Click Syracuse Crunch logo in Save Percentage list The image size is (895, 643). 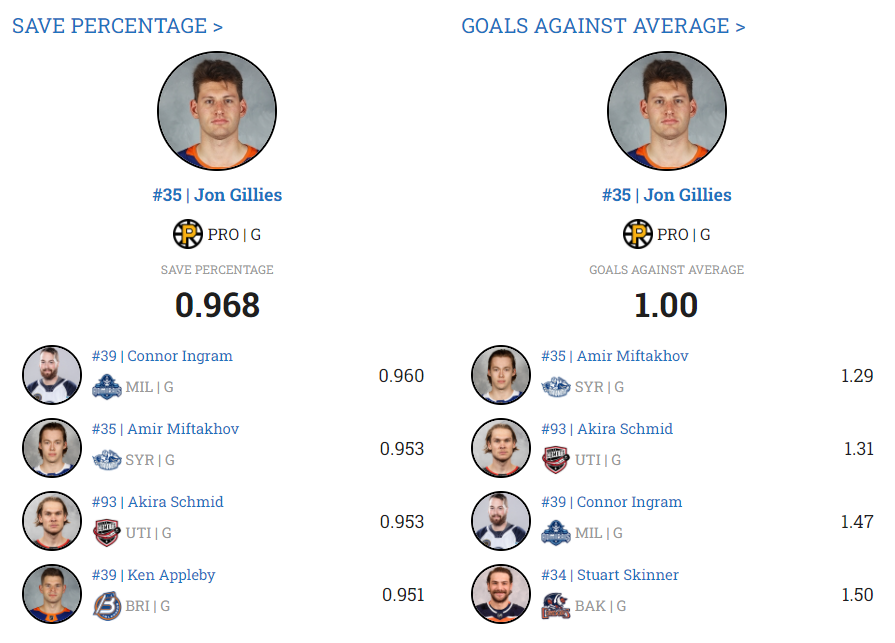tap(106, 460)
